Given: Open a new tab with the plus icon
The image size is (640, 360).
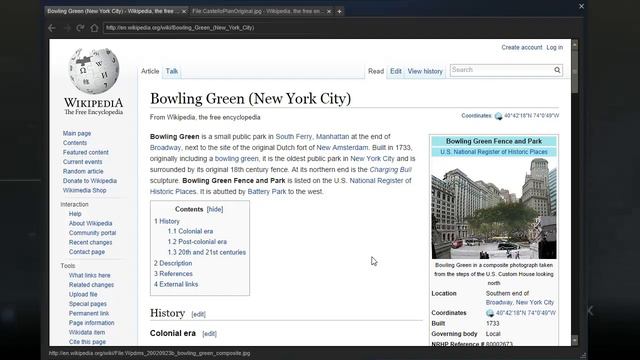Looking at the screenshot, I should [339, 11].
